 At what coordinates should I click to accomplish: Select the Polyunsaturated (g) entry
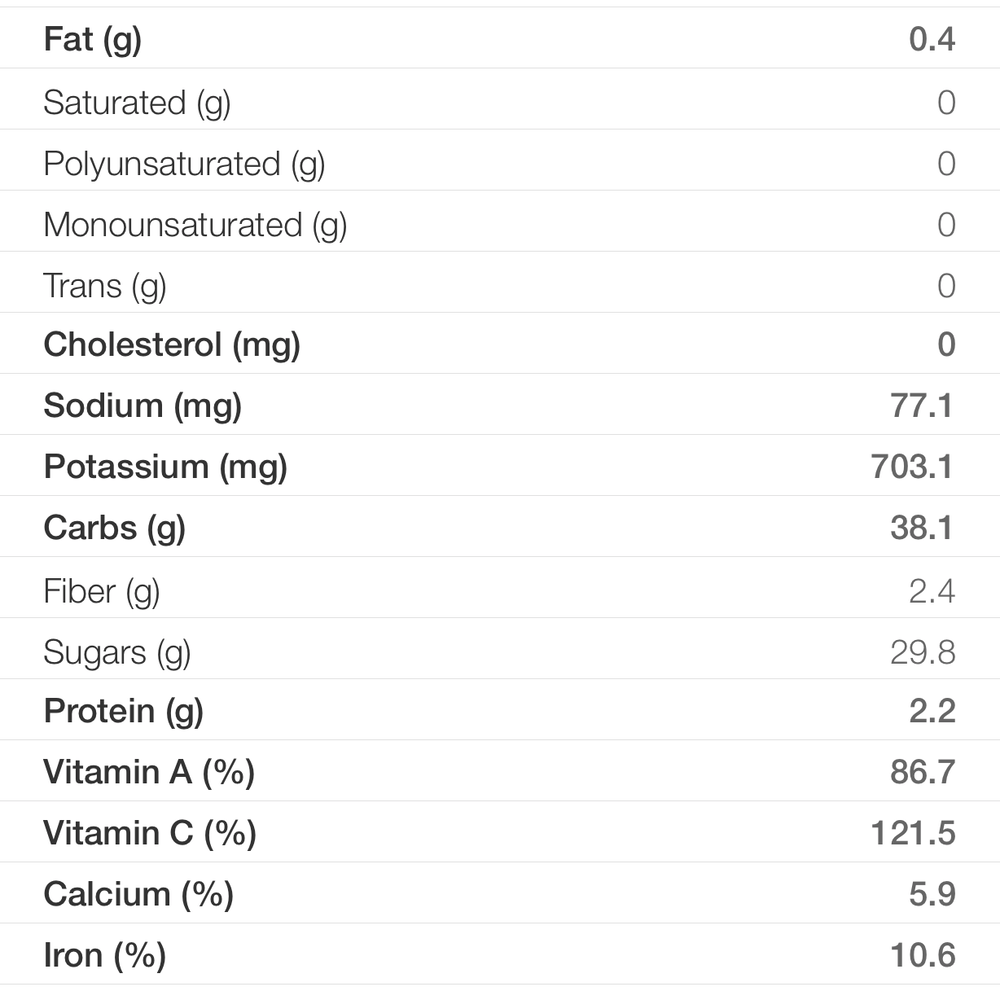(x=500, y=160)
